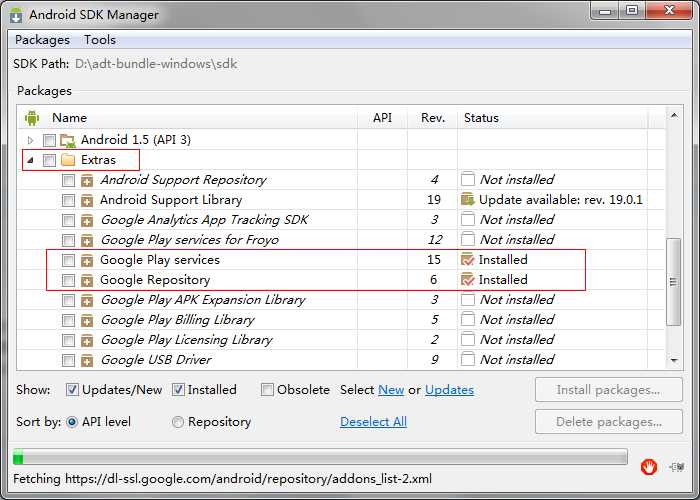Screen dimensions: 700x500
Task: Untick the Installed show filter
Action: (x=178, y=390)
